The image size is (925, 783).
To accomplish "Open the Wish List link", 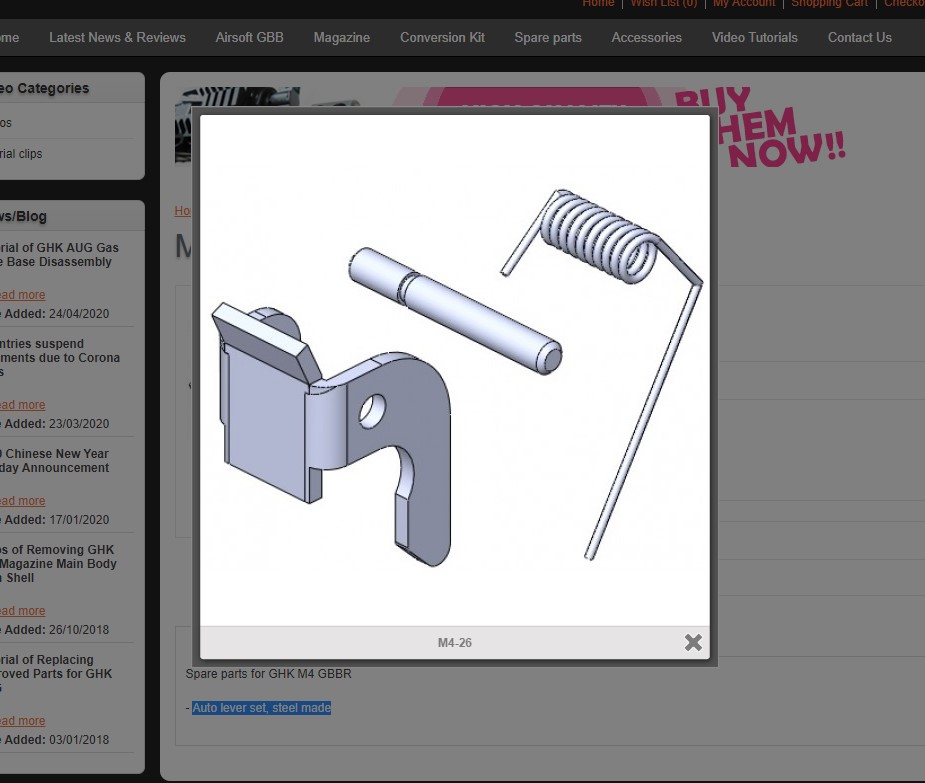I will [x=664, y=4].
